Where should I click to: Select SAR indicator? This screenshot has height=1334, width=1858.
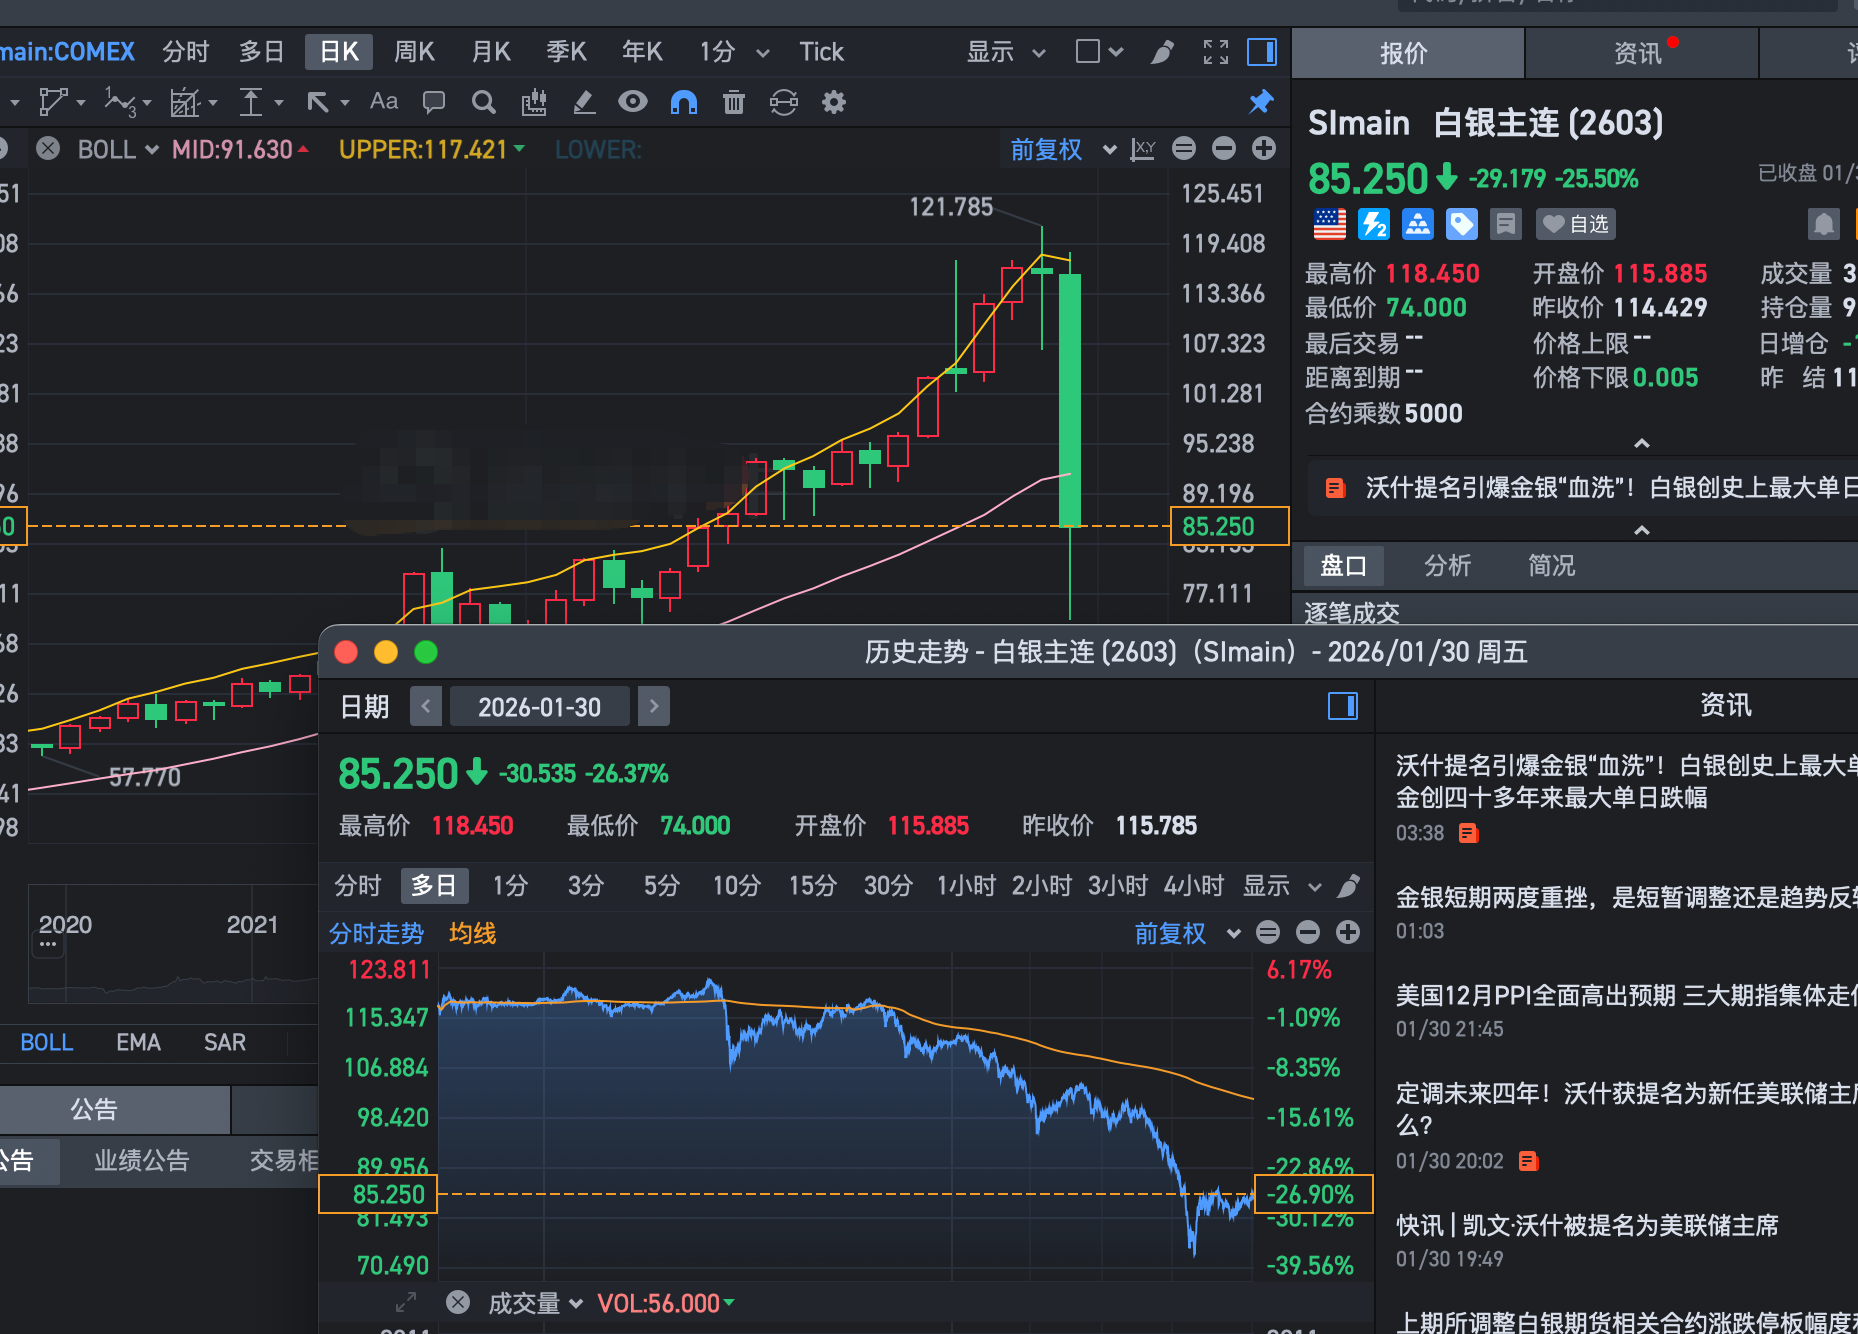point(225,1042)
